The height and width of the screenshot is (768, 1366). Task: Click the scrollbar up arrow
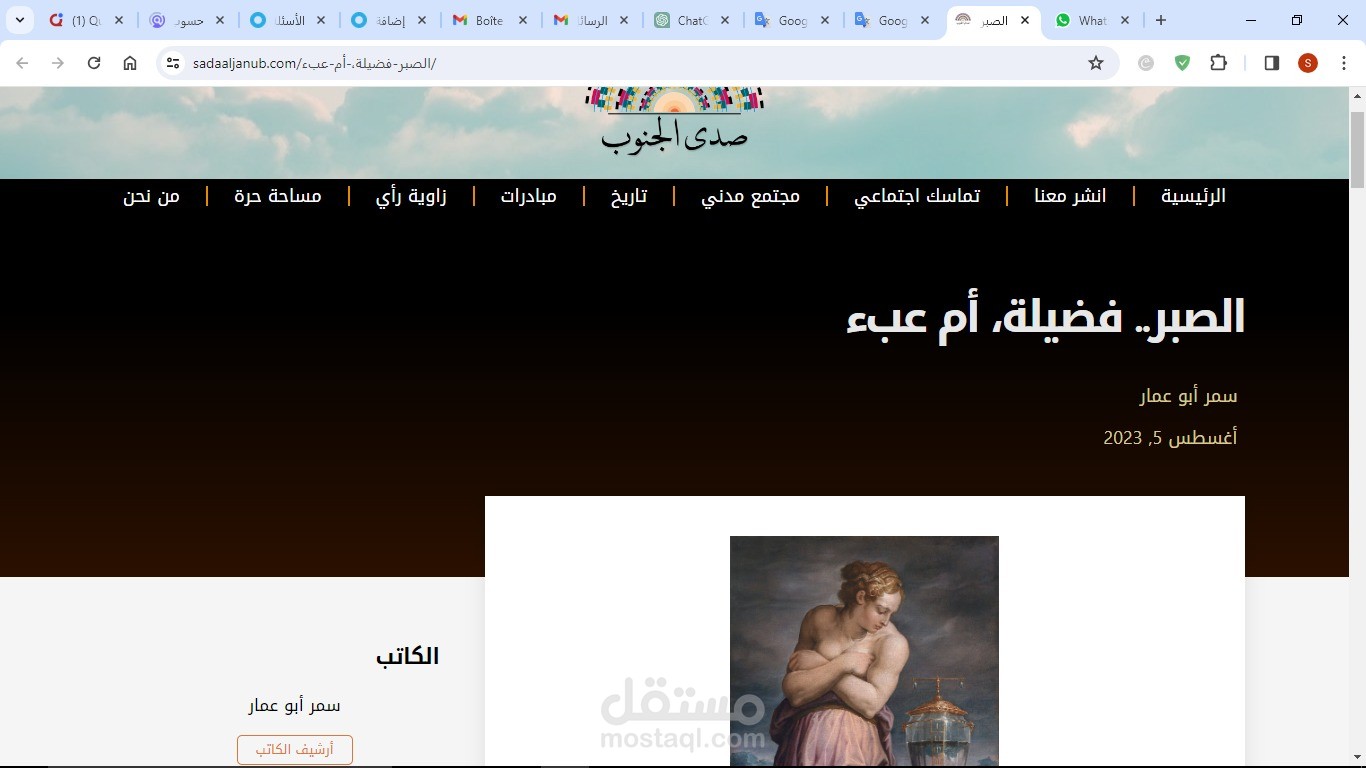click(x=1357, y=96)
